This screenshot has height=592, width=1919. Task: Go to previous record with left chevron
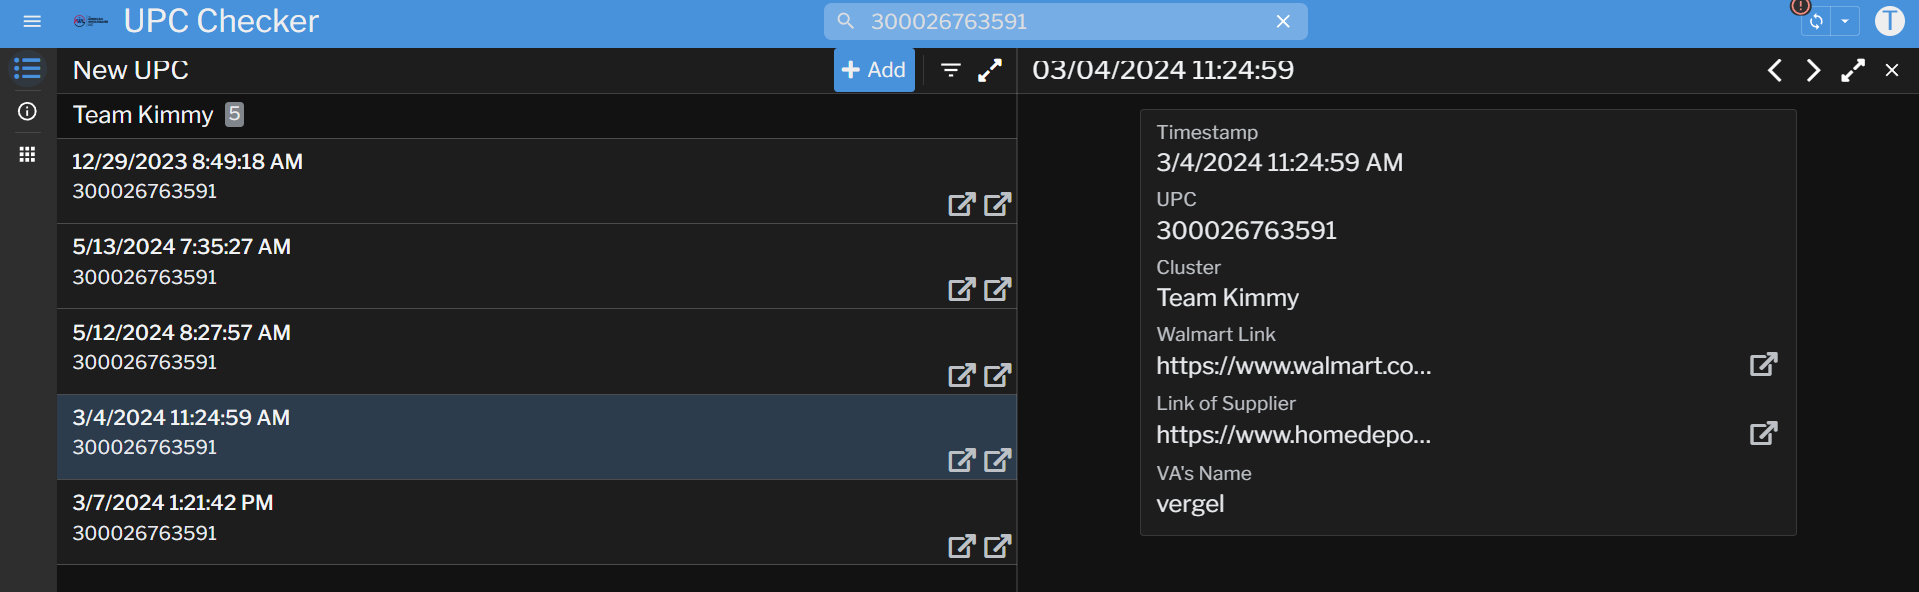[x=1775, y=70]
